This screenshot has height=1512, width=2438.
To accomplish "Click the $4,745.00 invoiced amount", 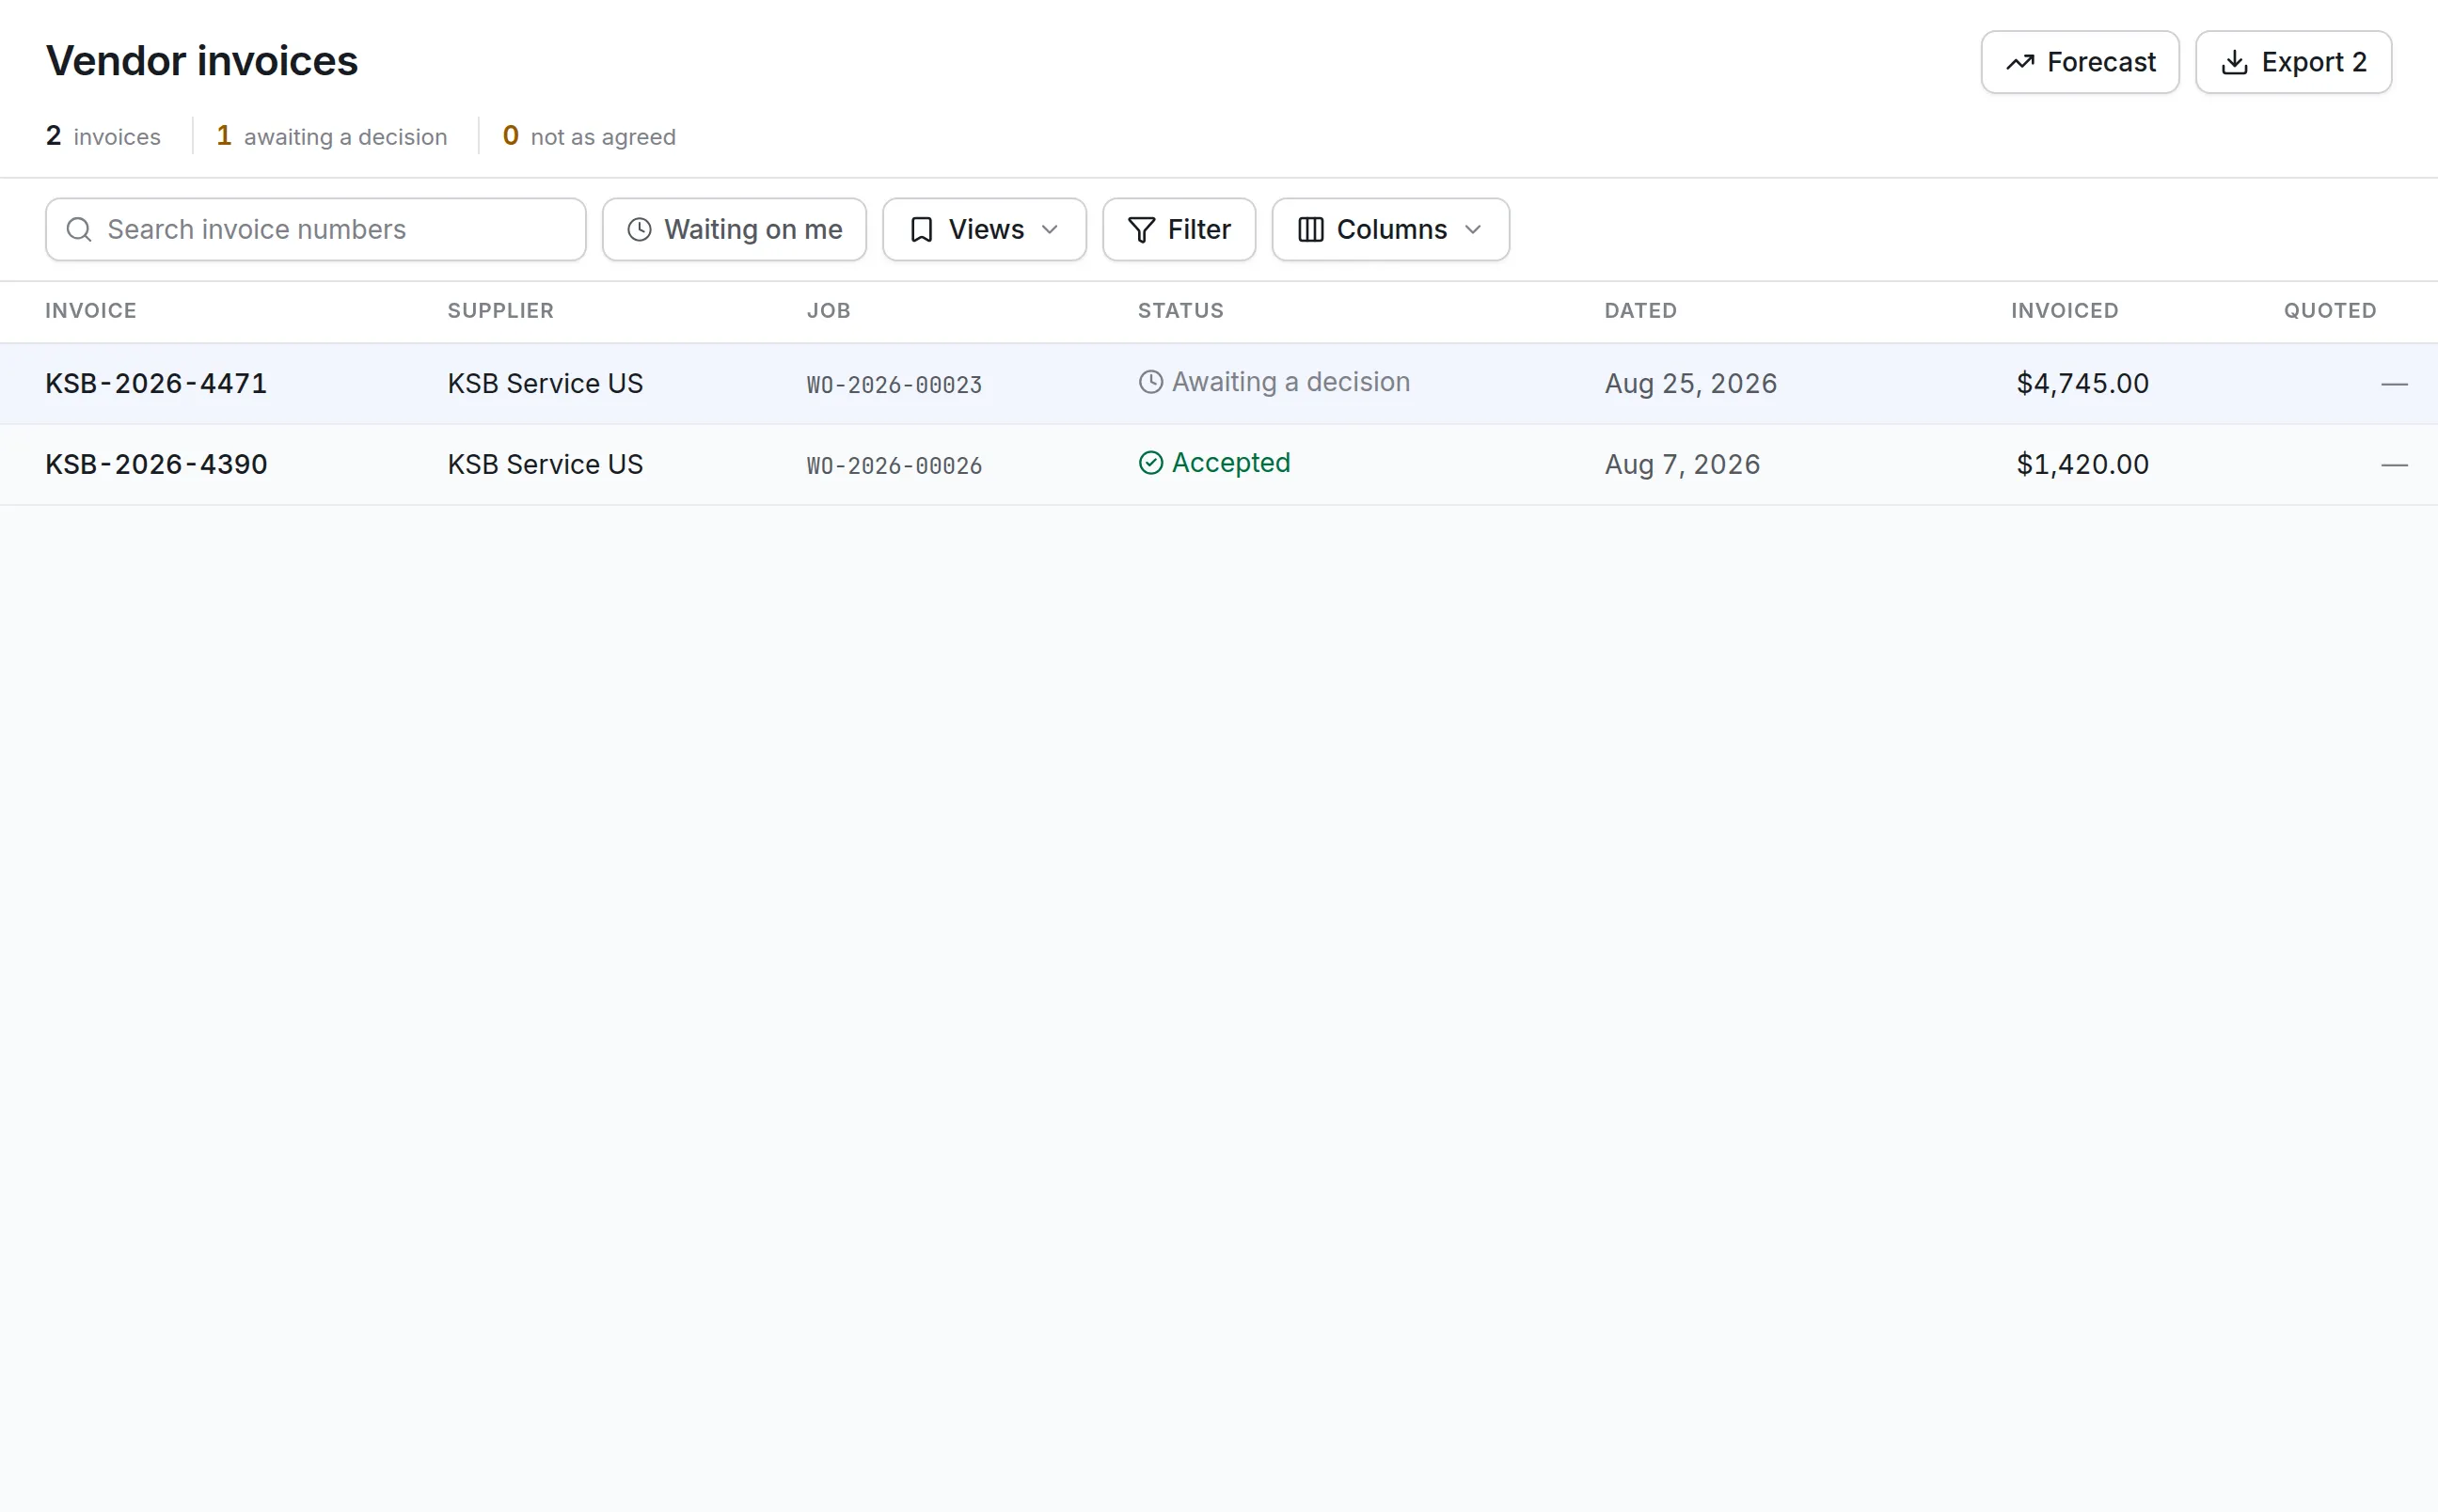I will (x=2082, y=383).
